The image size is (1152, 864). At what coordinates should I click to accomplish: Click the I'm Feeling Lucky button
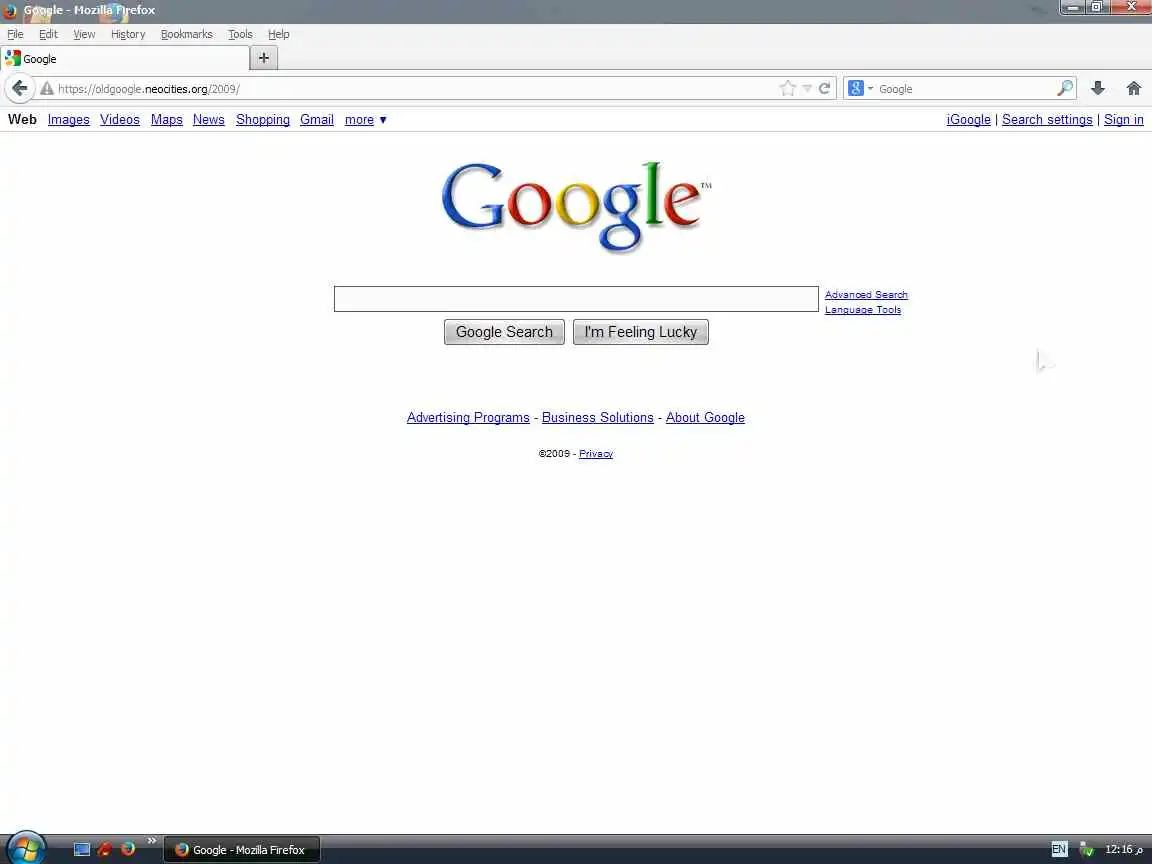[641, 332]
